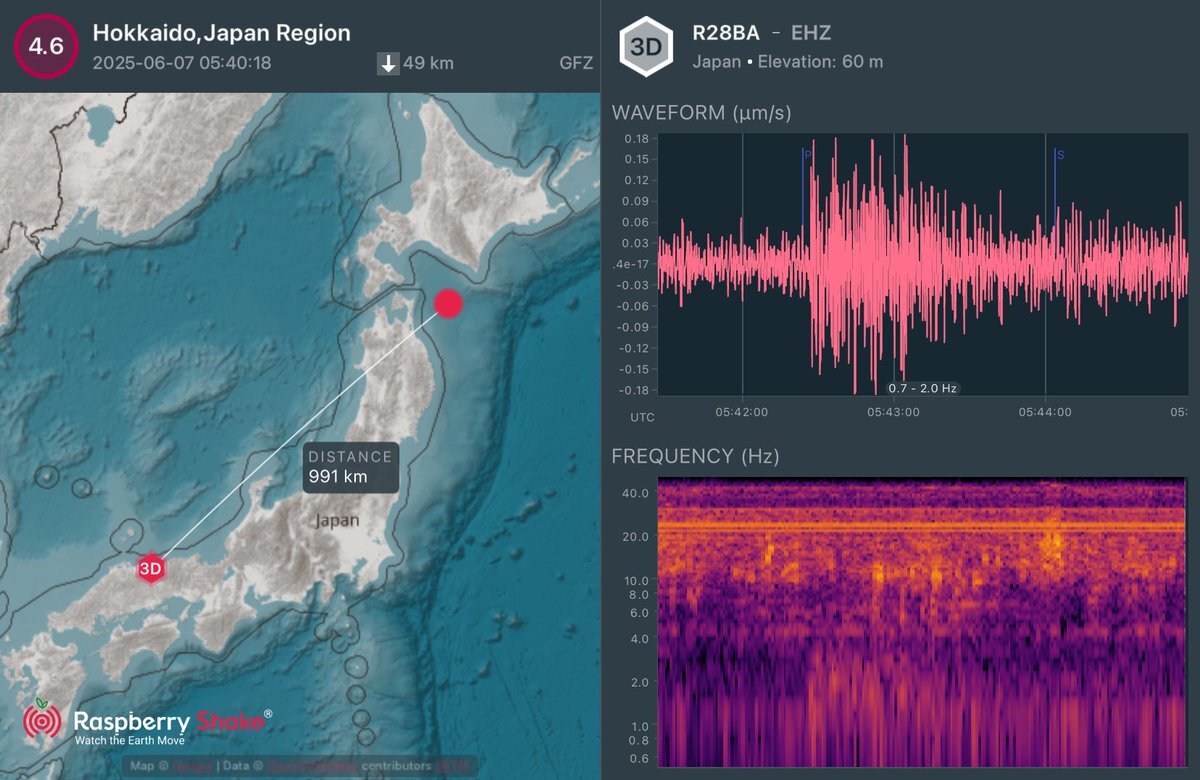Click the DISTANCE 991 km label
The image size is (1200, 780).
350,467
